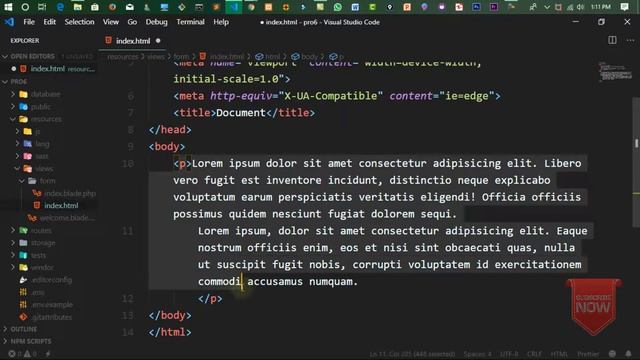The height and width of the screenshot is (360, 640).
Task: Click the VS Code taskbar icon
Action: pyautogui.click(x=234, y=7)
